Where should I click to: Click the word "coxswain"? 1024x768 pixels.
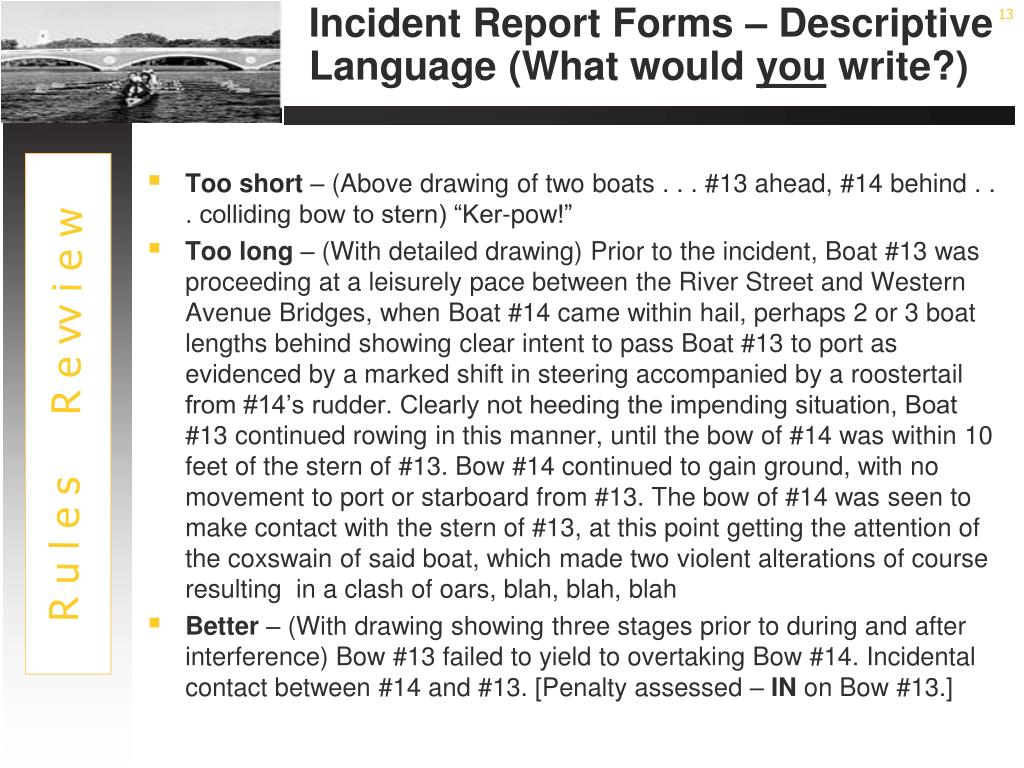[272, 559]
